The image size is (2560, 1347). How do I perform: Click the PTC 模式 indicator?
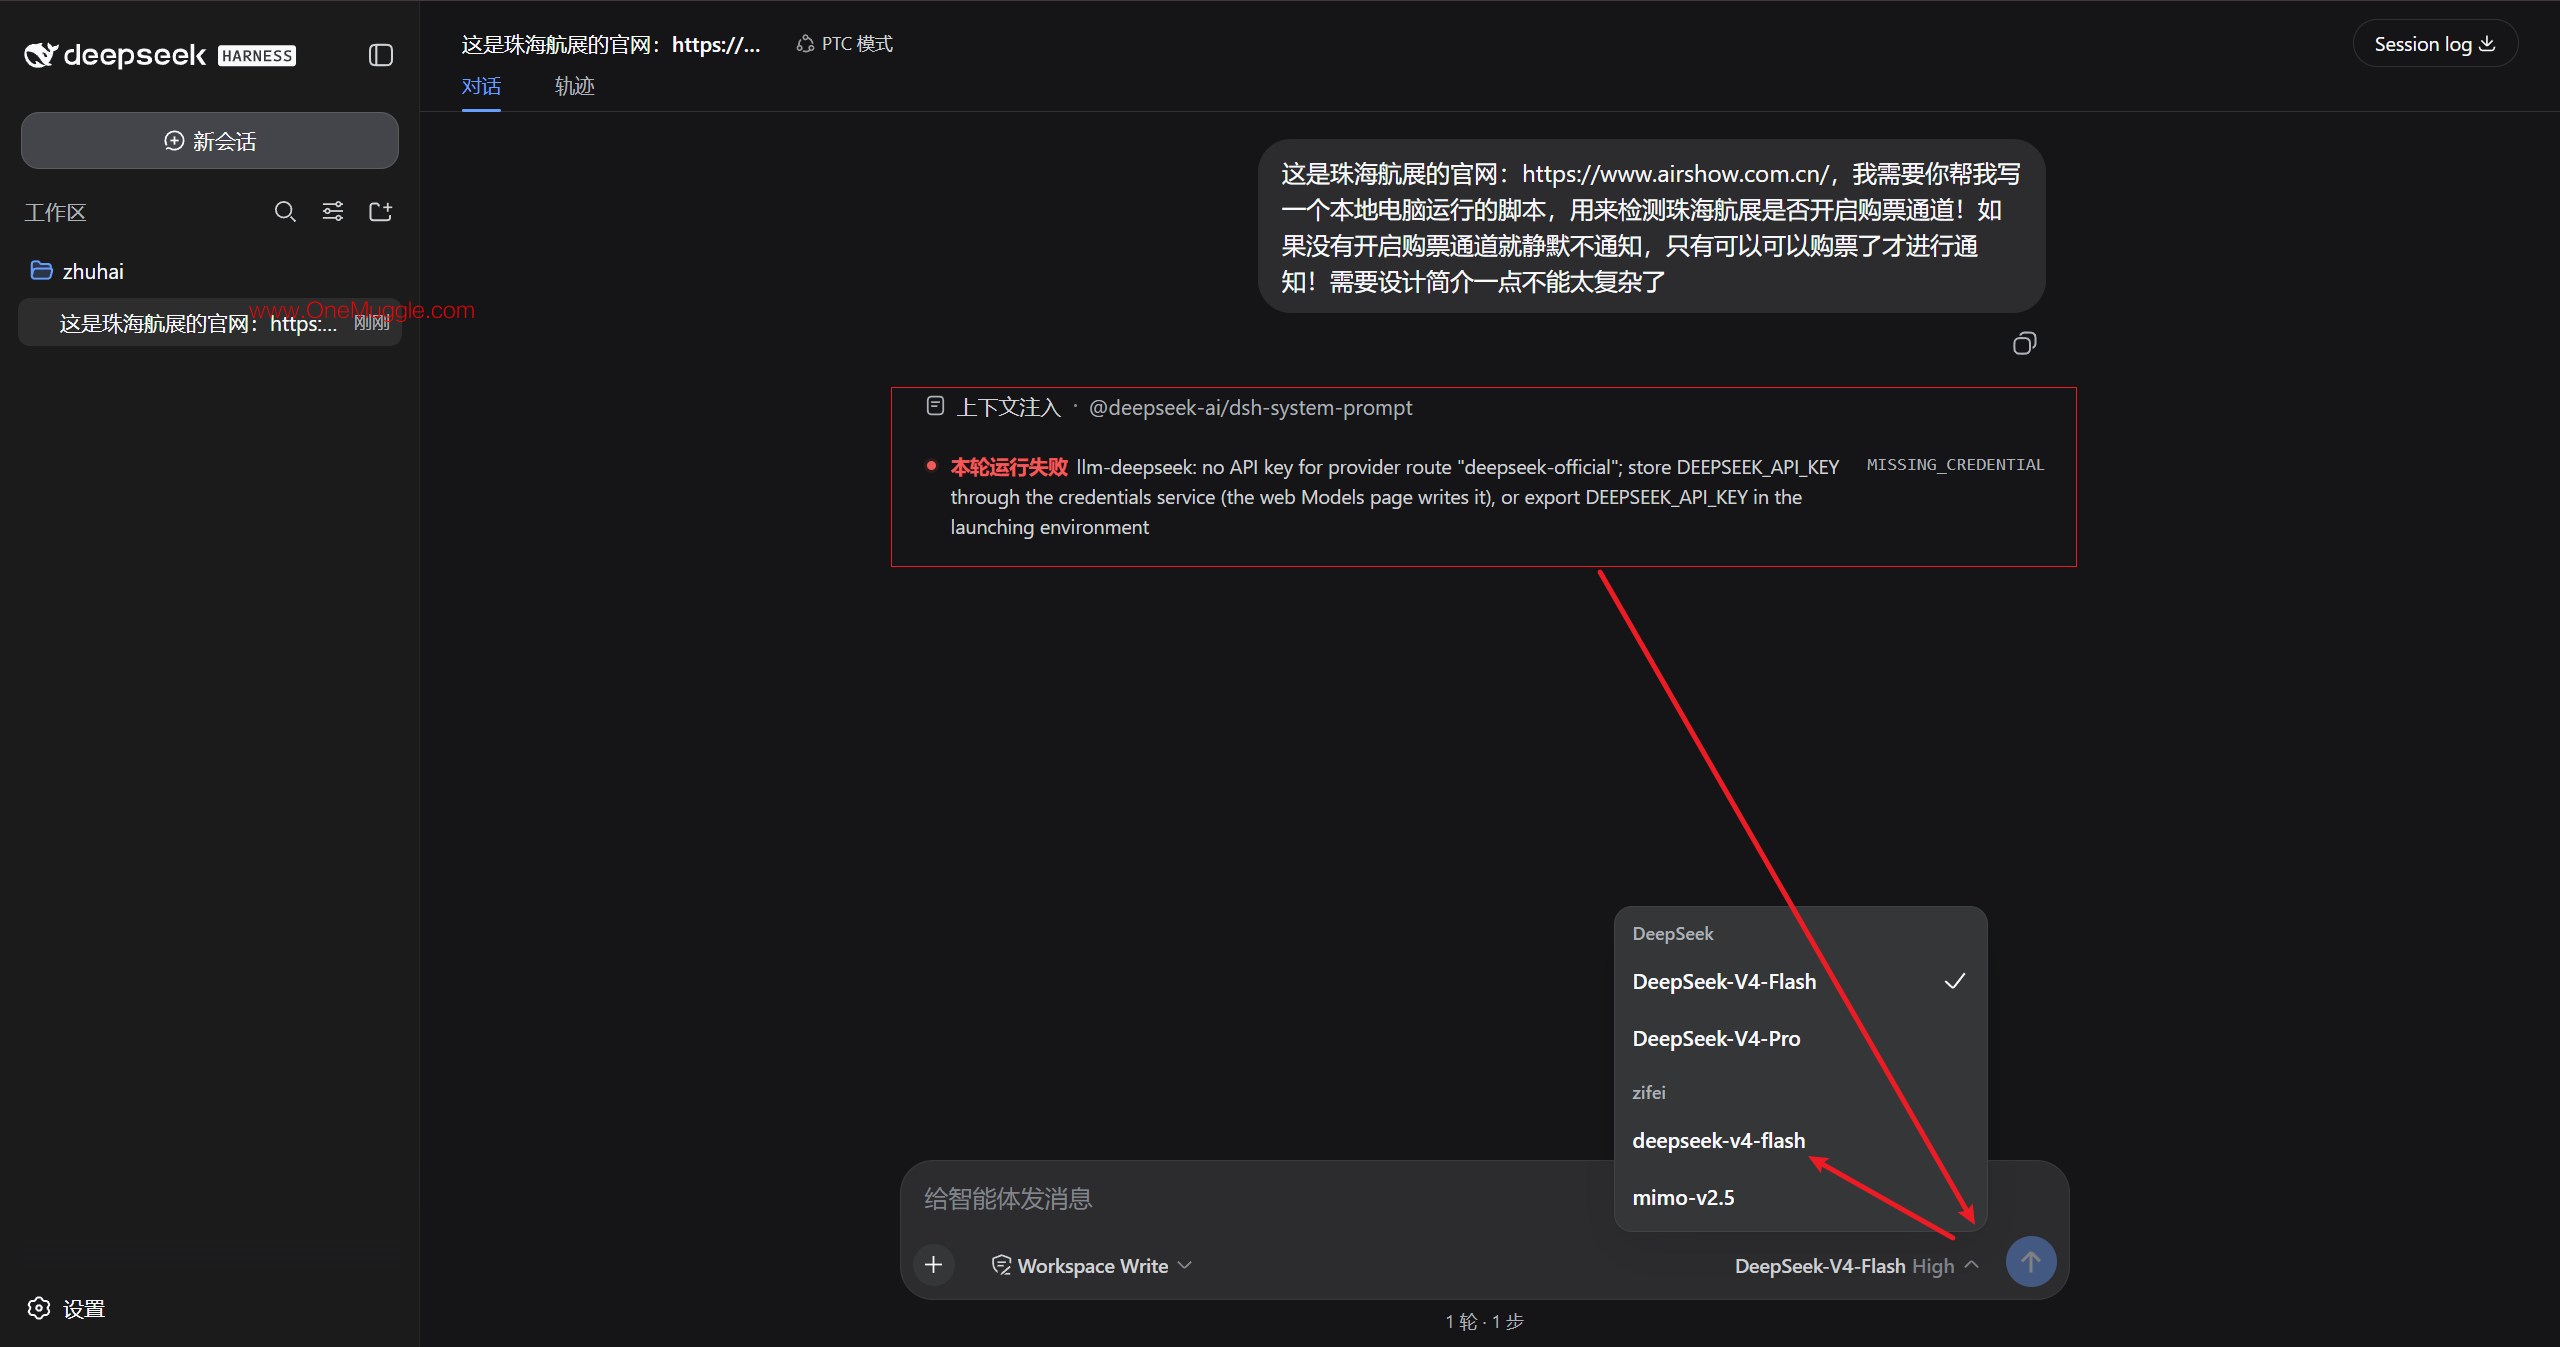(845, 44)
